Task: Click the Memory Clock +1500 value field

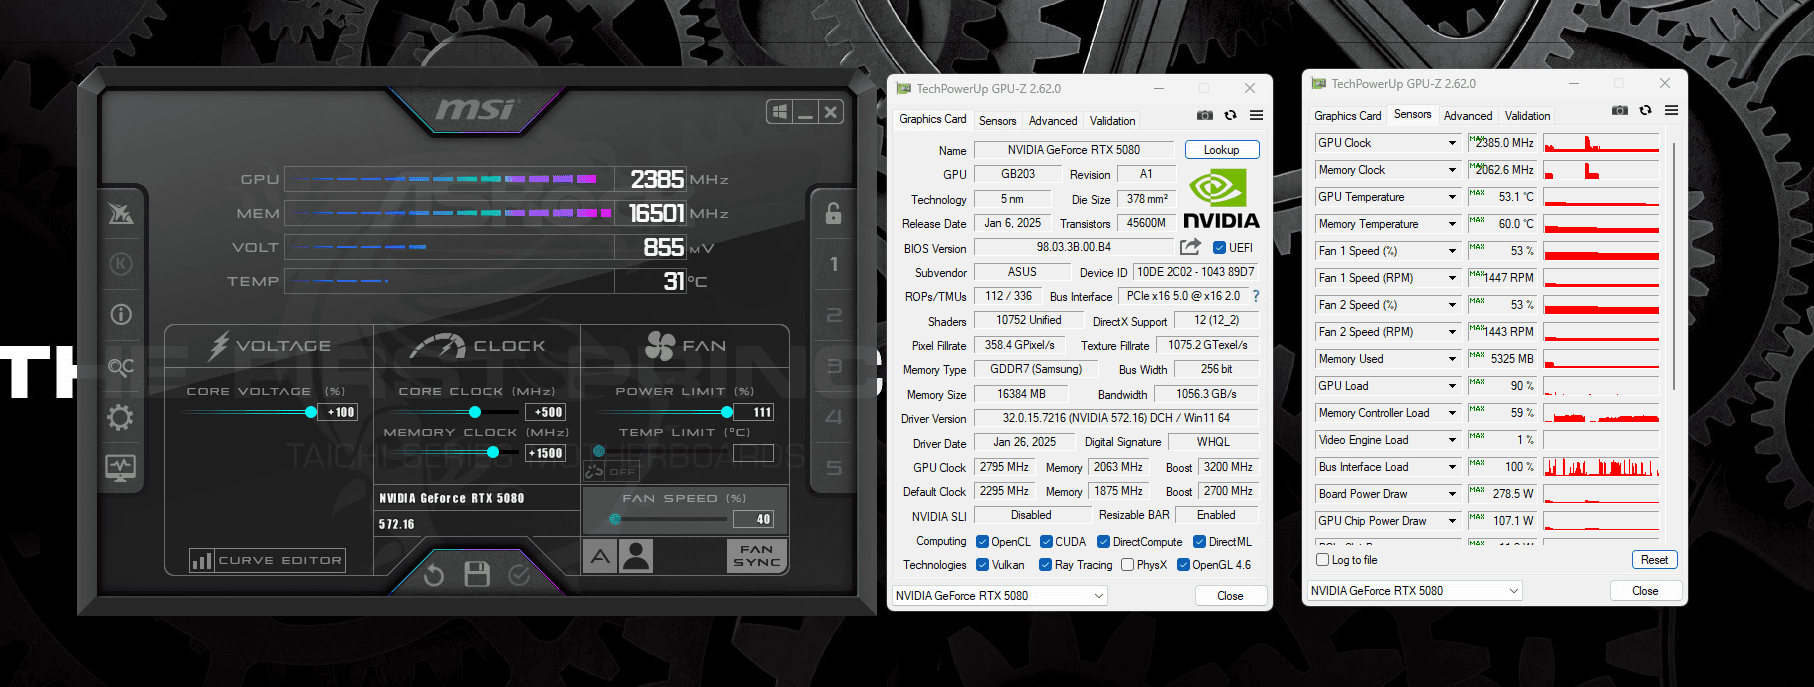Action: tap(545, 453)
